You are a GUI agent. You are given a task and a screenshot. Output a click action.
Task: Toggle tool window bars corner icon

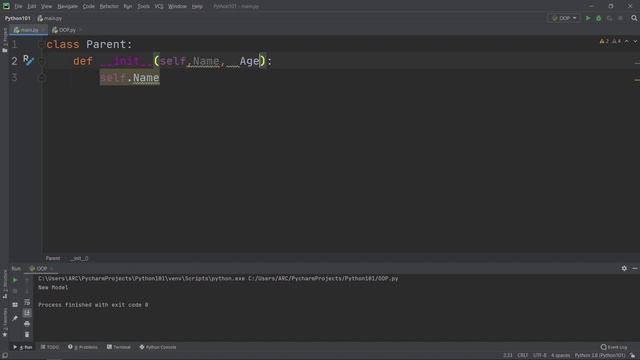click(4, 356)
